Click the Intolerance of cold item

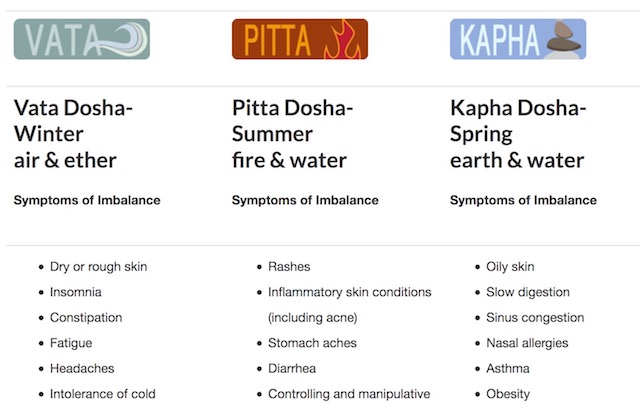pos(102,394)
